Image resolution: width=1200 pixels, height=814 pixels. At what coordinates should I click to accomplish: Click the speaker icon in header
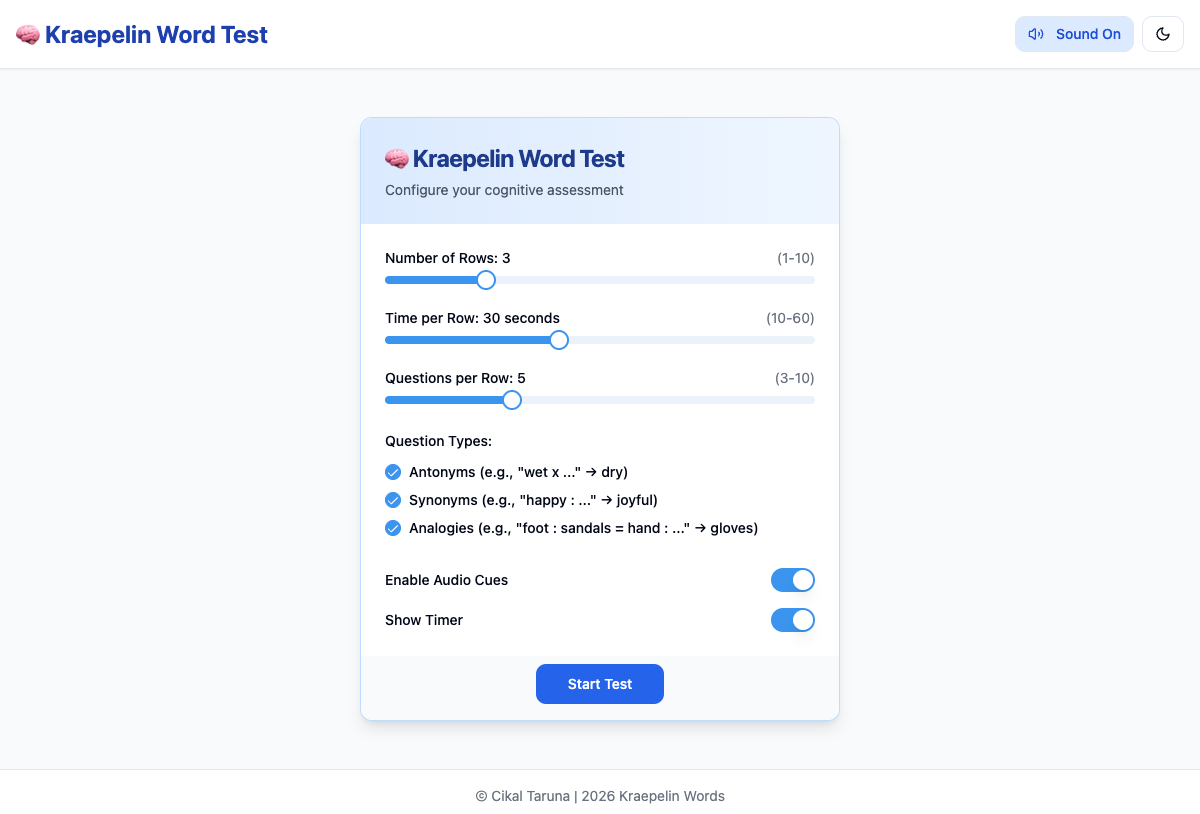click(1036, 34)
